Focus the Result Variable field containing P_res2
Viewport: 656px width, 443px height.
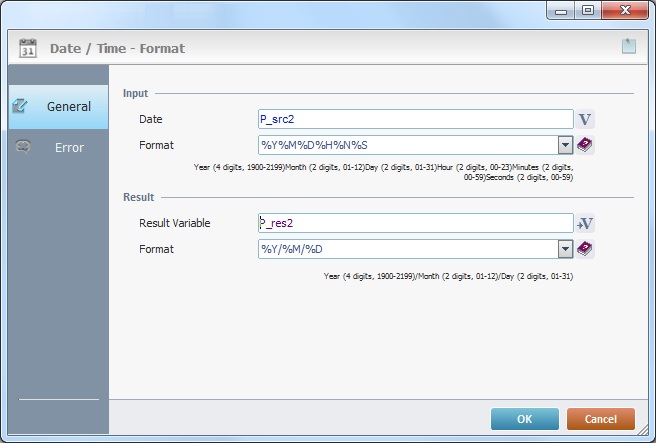point(414,224)
